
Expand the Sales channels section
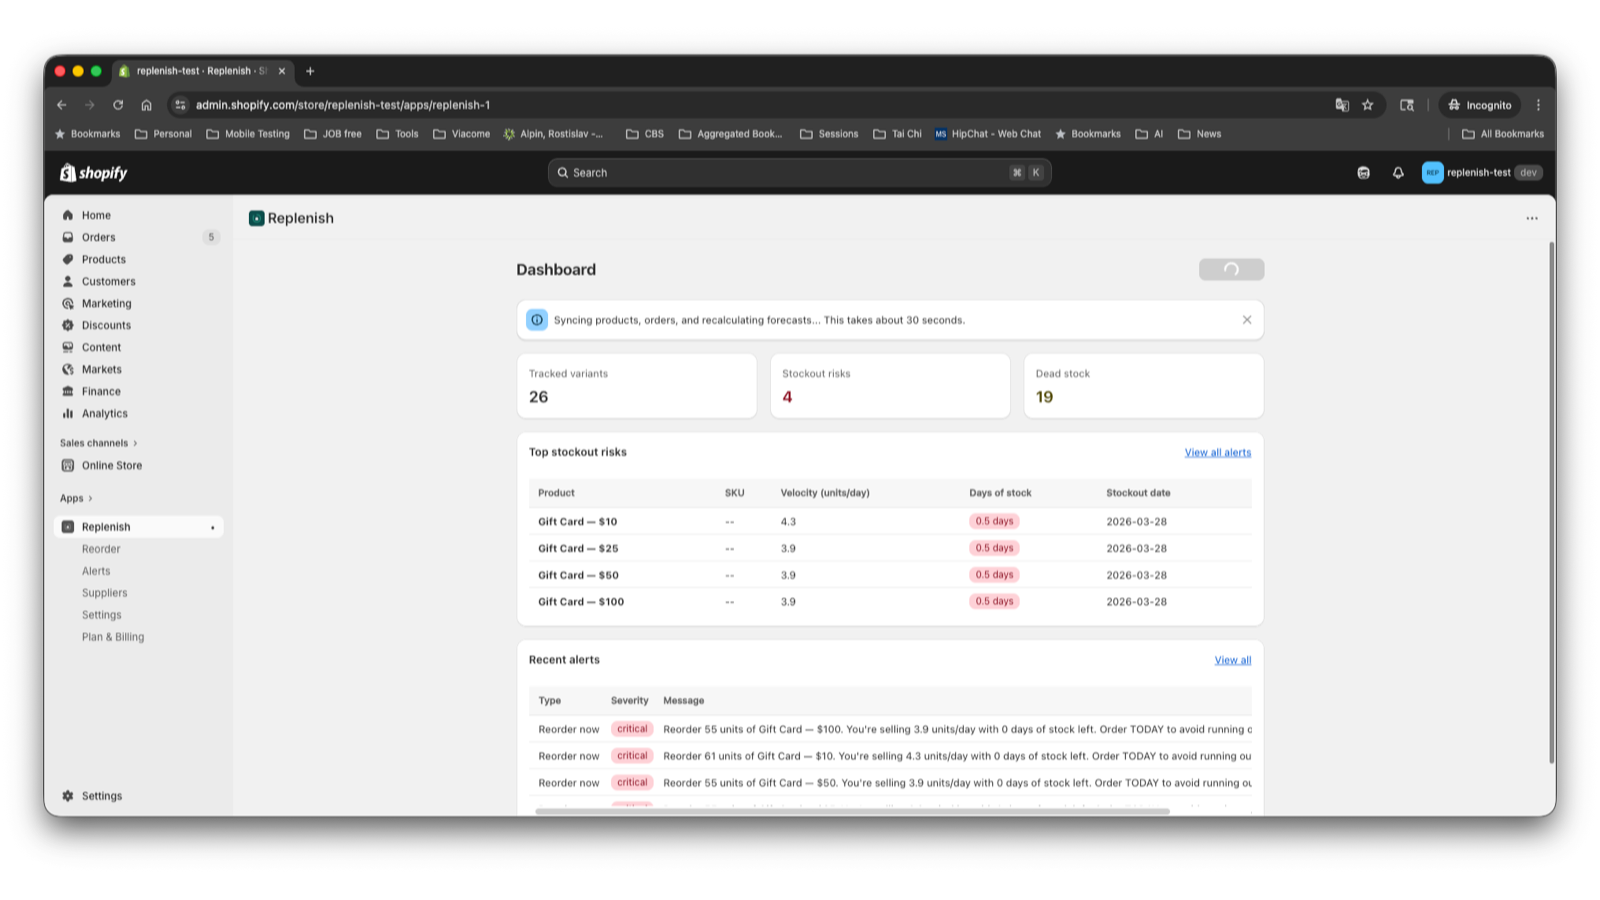(99, 443)
